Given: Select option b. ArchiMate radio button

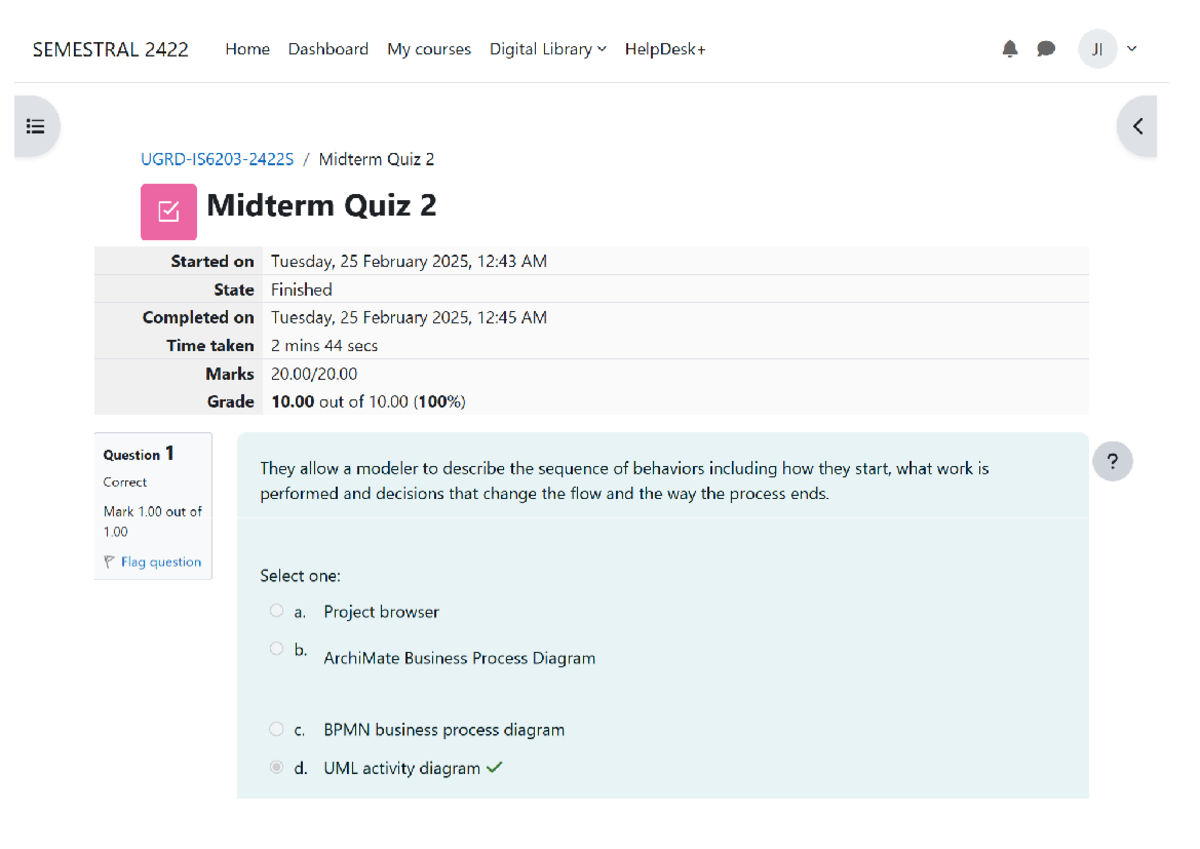Looking at the screenshot, I should tap(276, 648).
